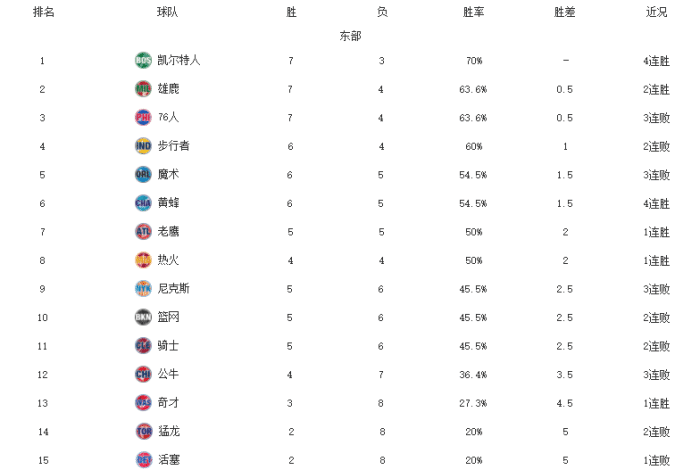Open the 活塞 team link
Image resolution: width=700 pixels, height=470 pixels.
point(169,459)
